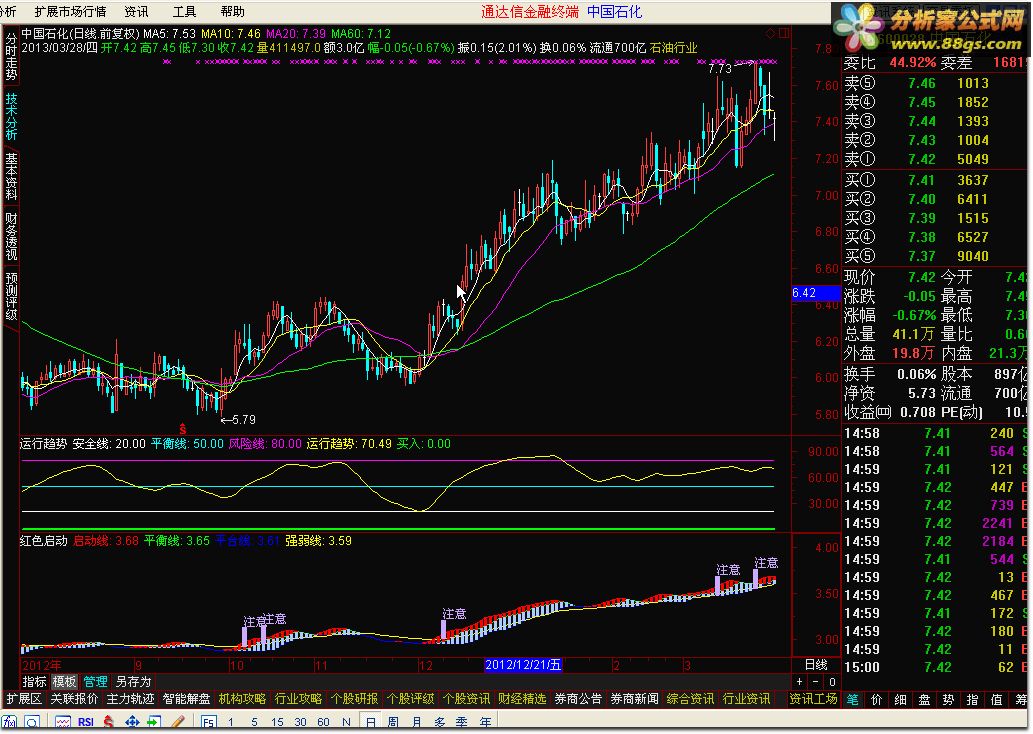Open the 券商公告 tab
The image size is (1033, 734).
click(x=578, y=698)
